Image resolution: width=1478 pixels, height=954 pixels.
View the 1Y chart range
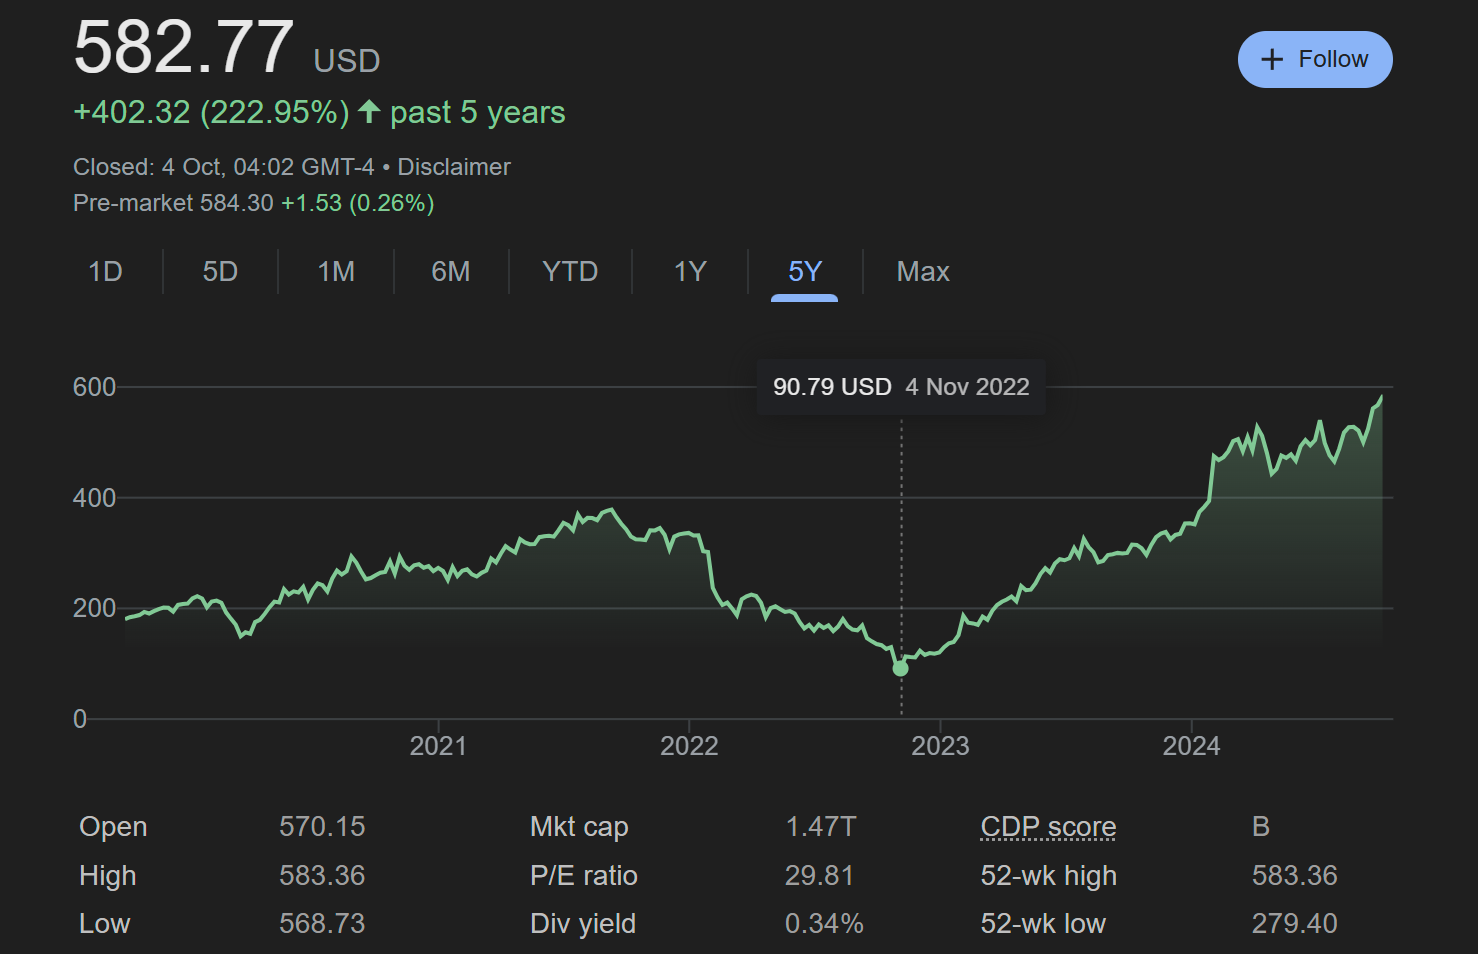point(690,272)
